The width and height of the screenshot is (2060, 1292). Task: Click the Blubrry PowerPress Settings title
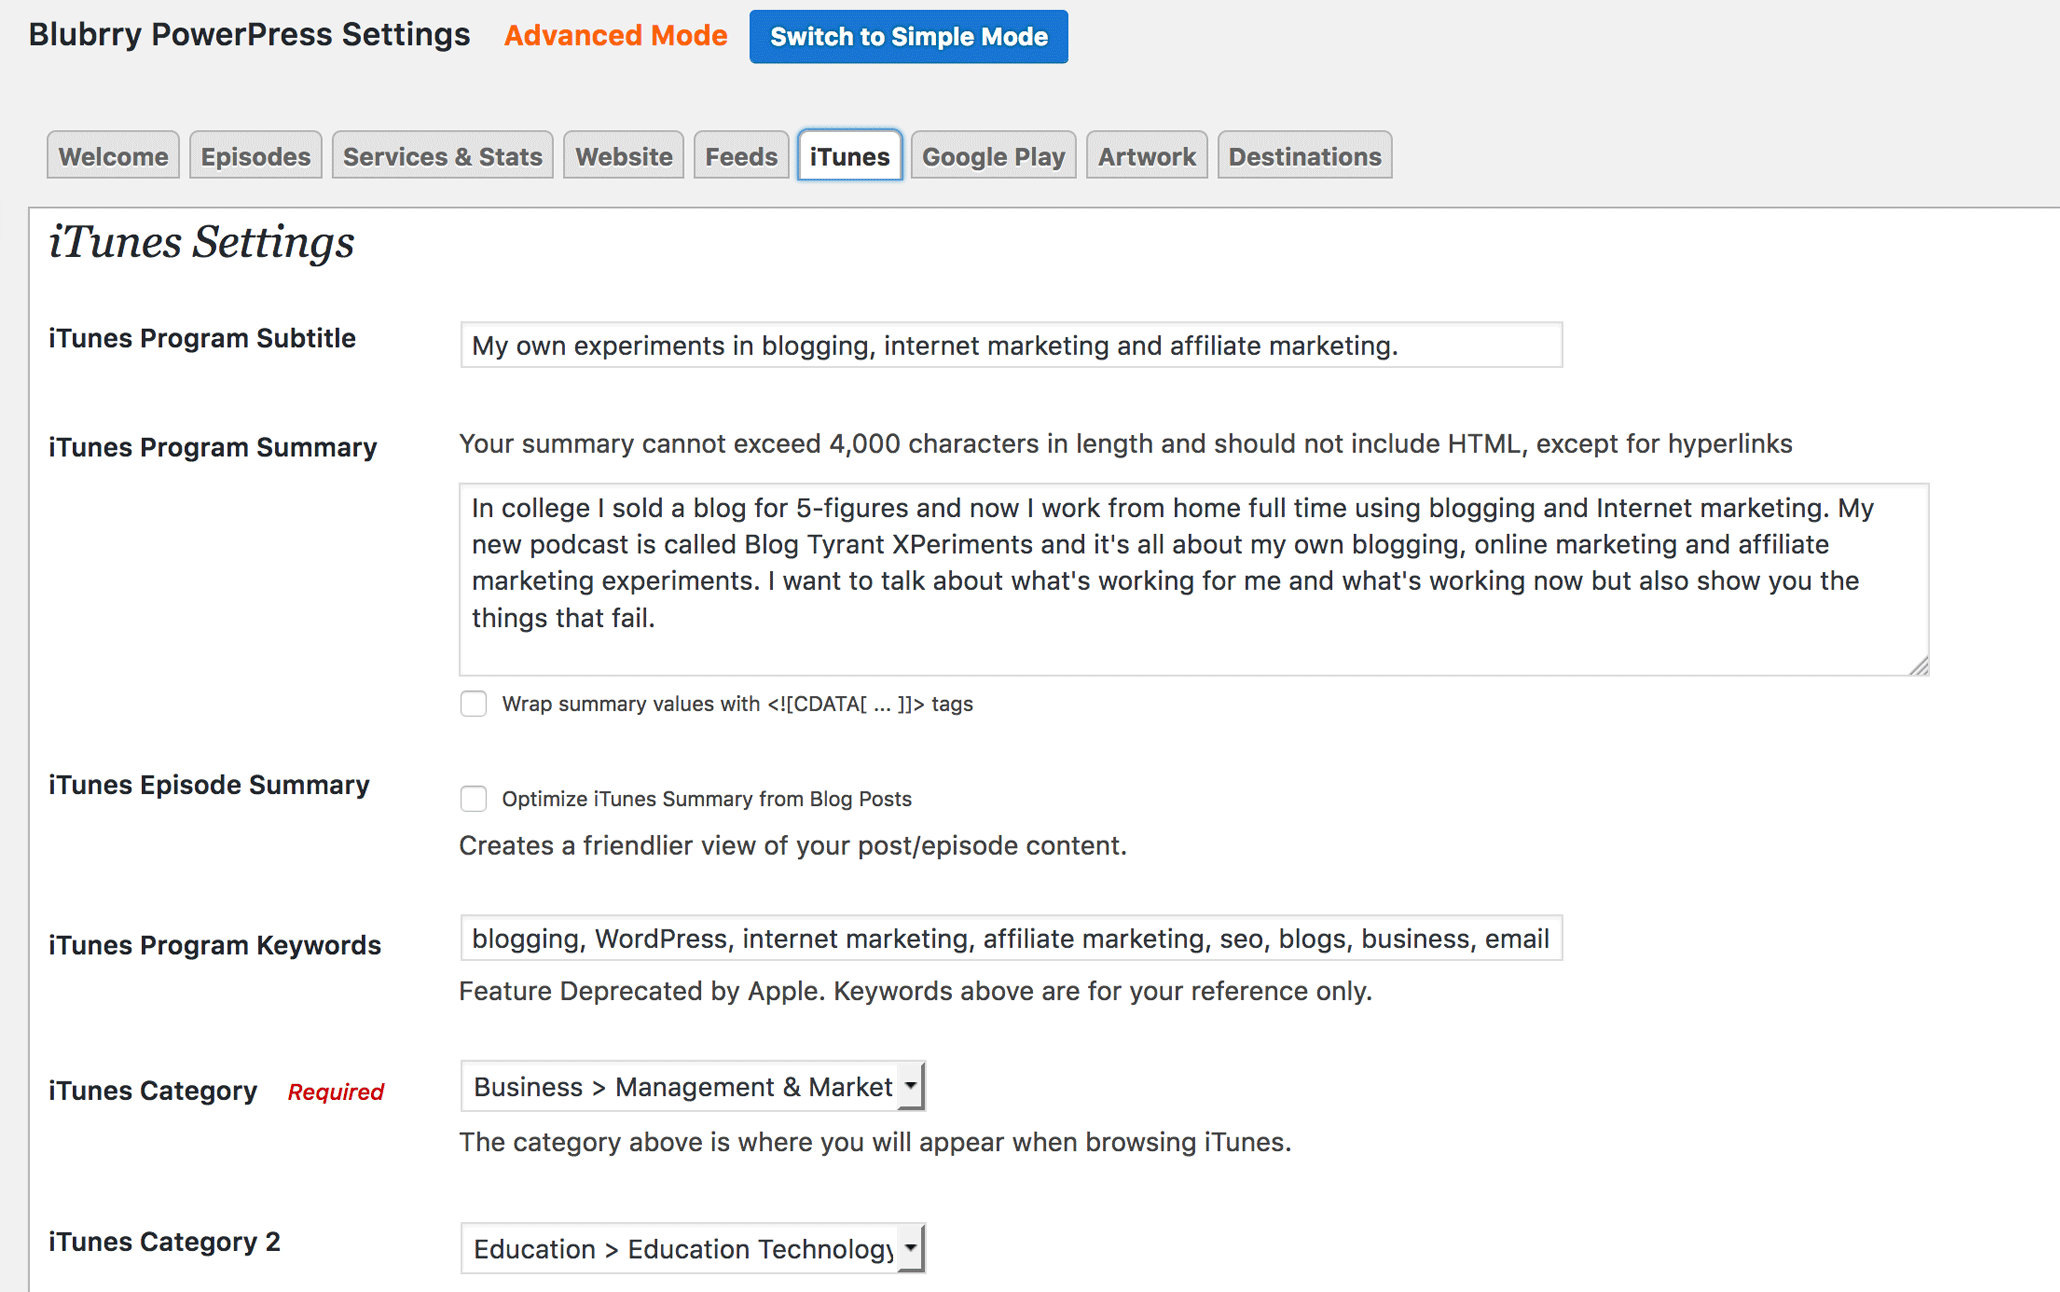[249, 35]
